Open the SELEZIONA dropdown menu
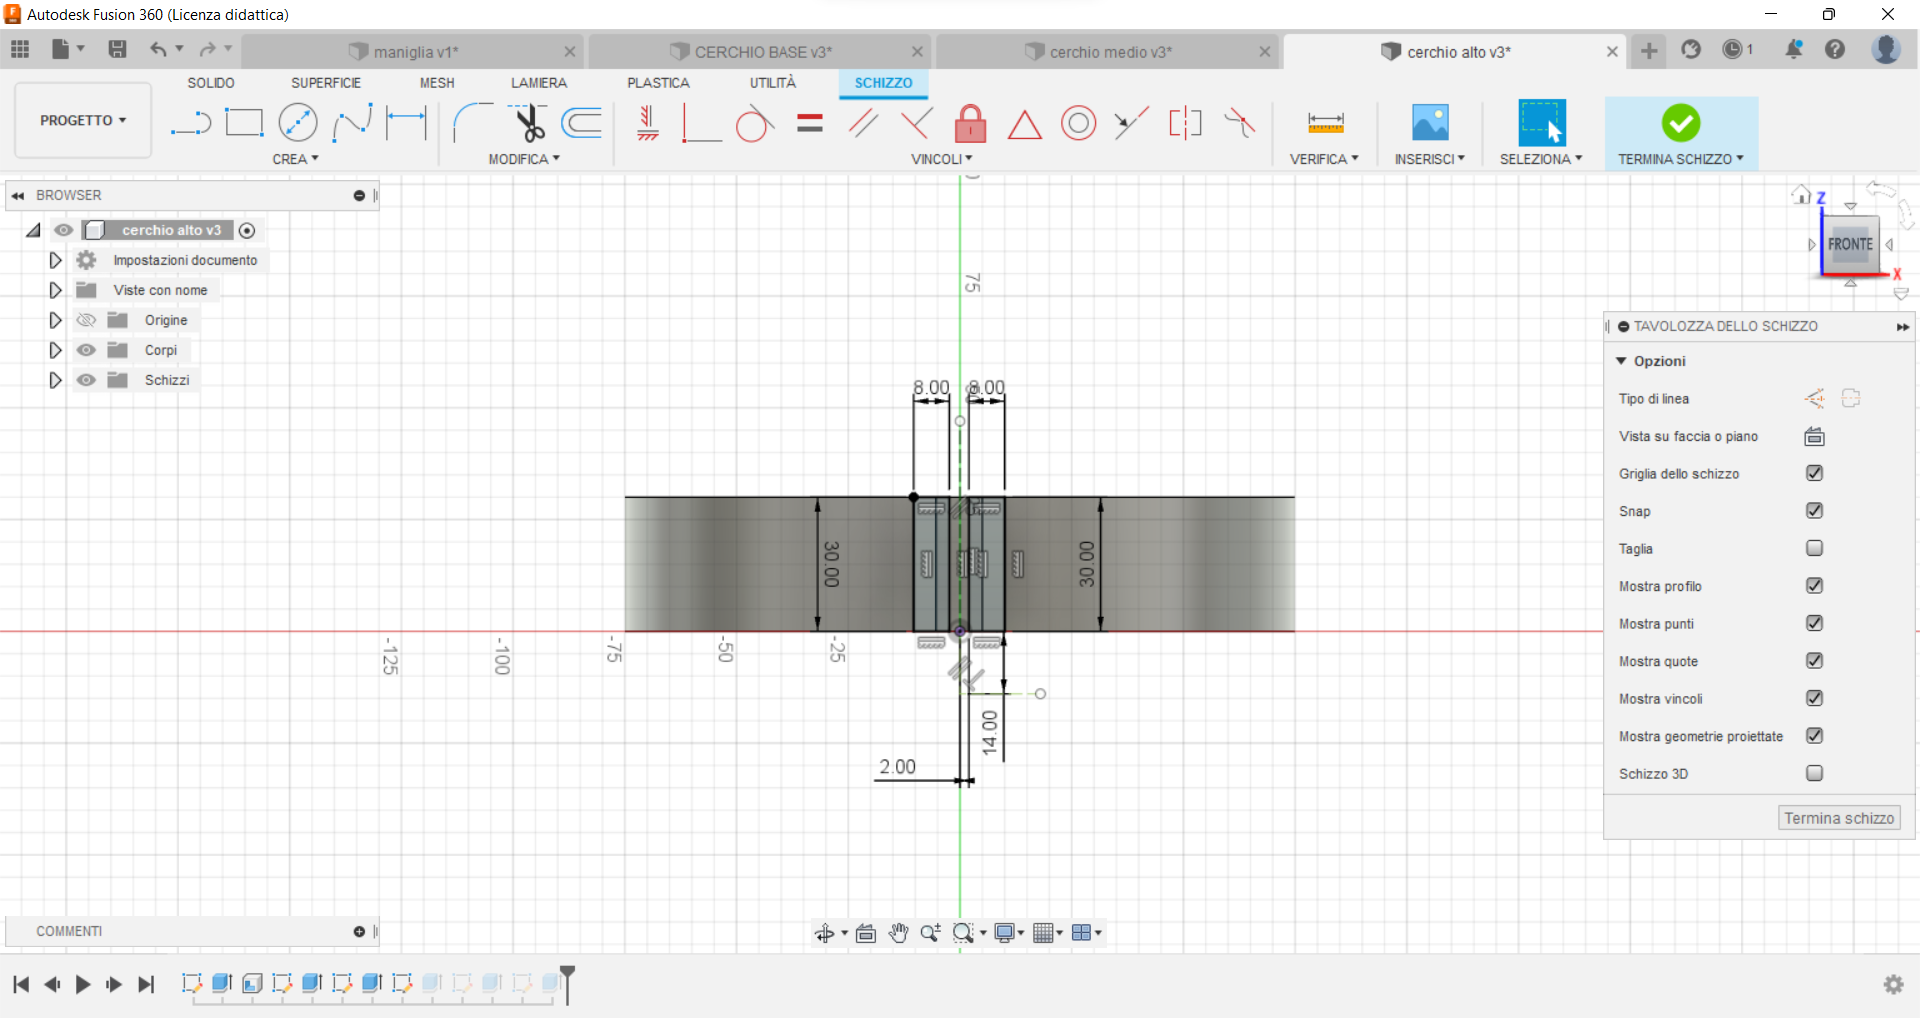This screenshot has width=1920, height=1018. click(x=1541, y=158)
